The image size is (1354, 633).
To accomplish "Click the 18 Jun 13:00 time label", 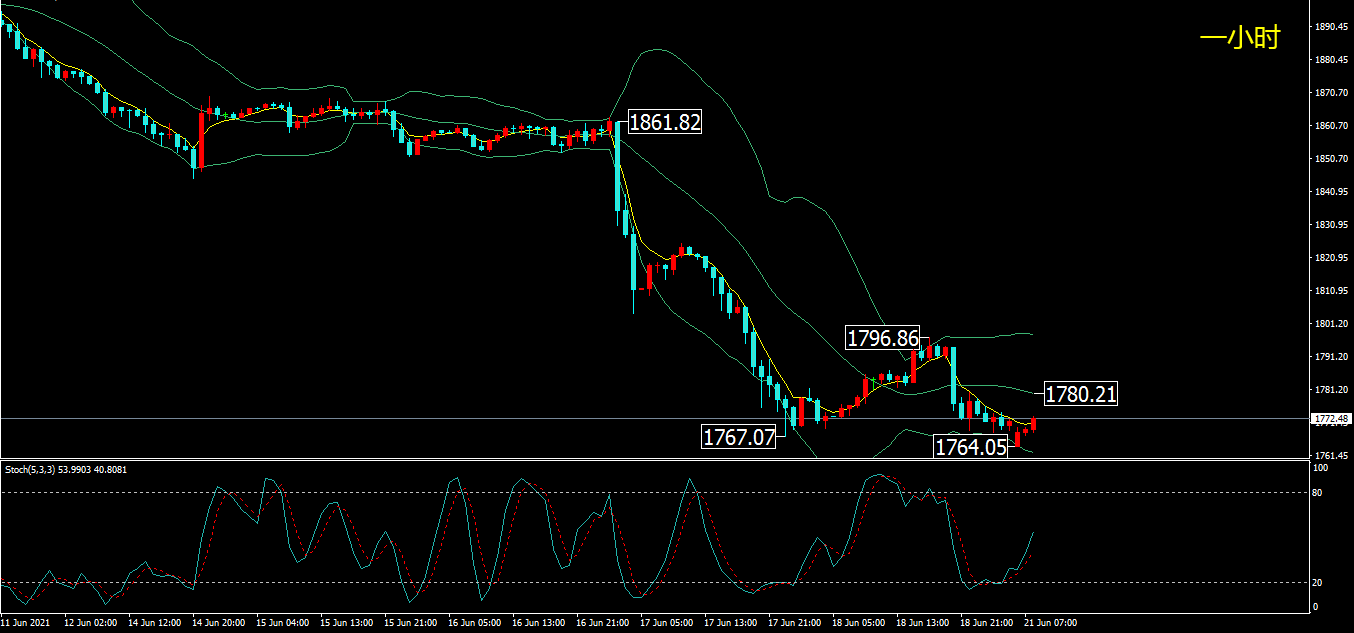I will (921, 622).
